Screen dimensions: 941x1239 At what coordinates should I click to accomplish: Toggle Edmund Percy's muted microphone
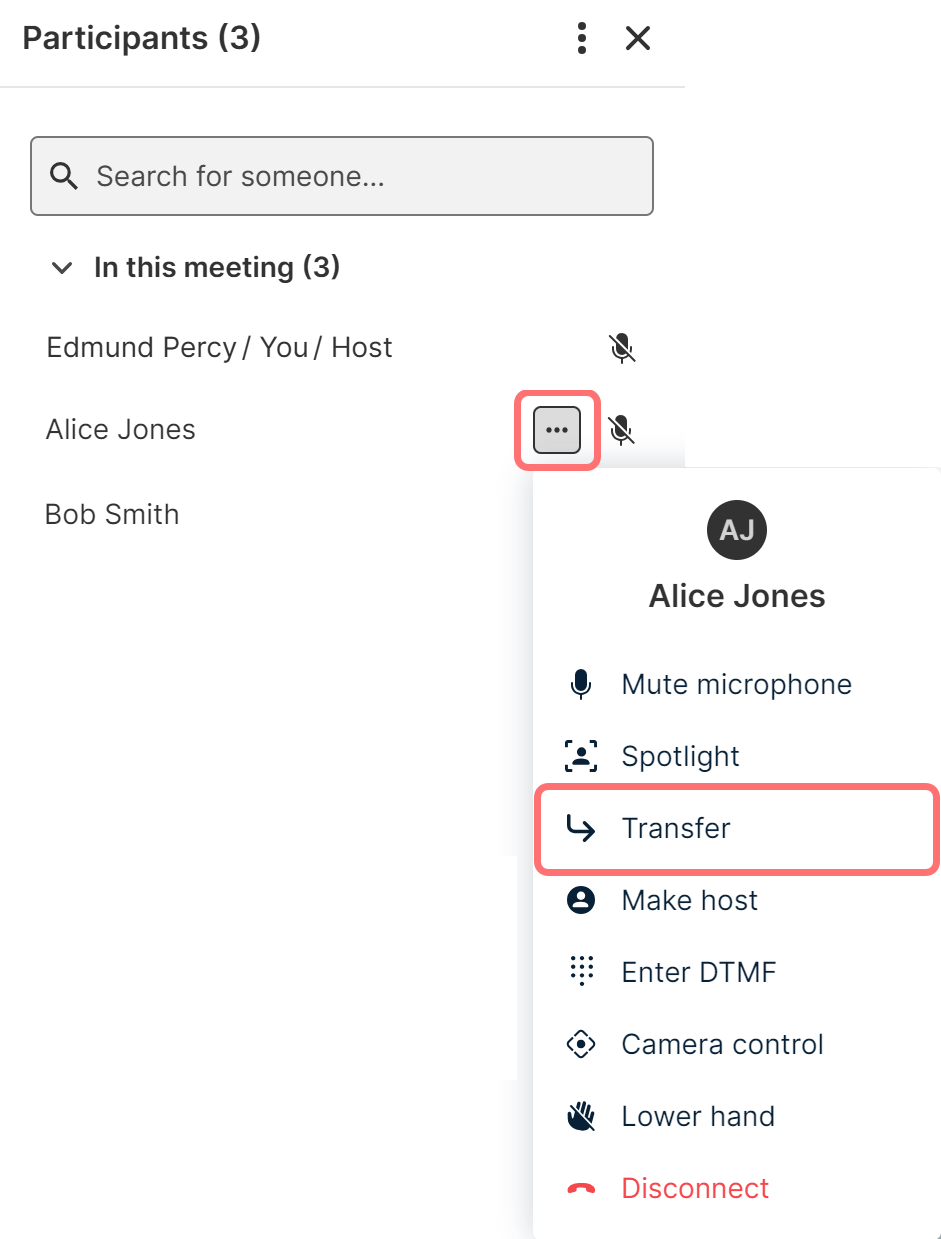coord(622,348)
